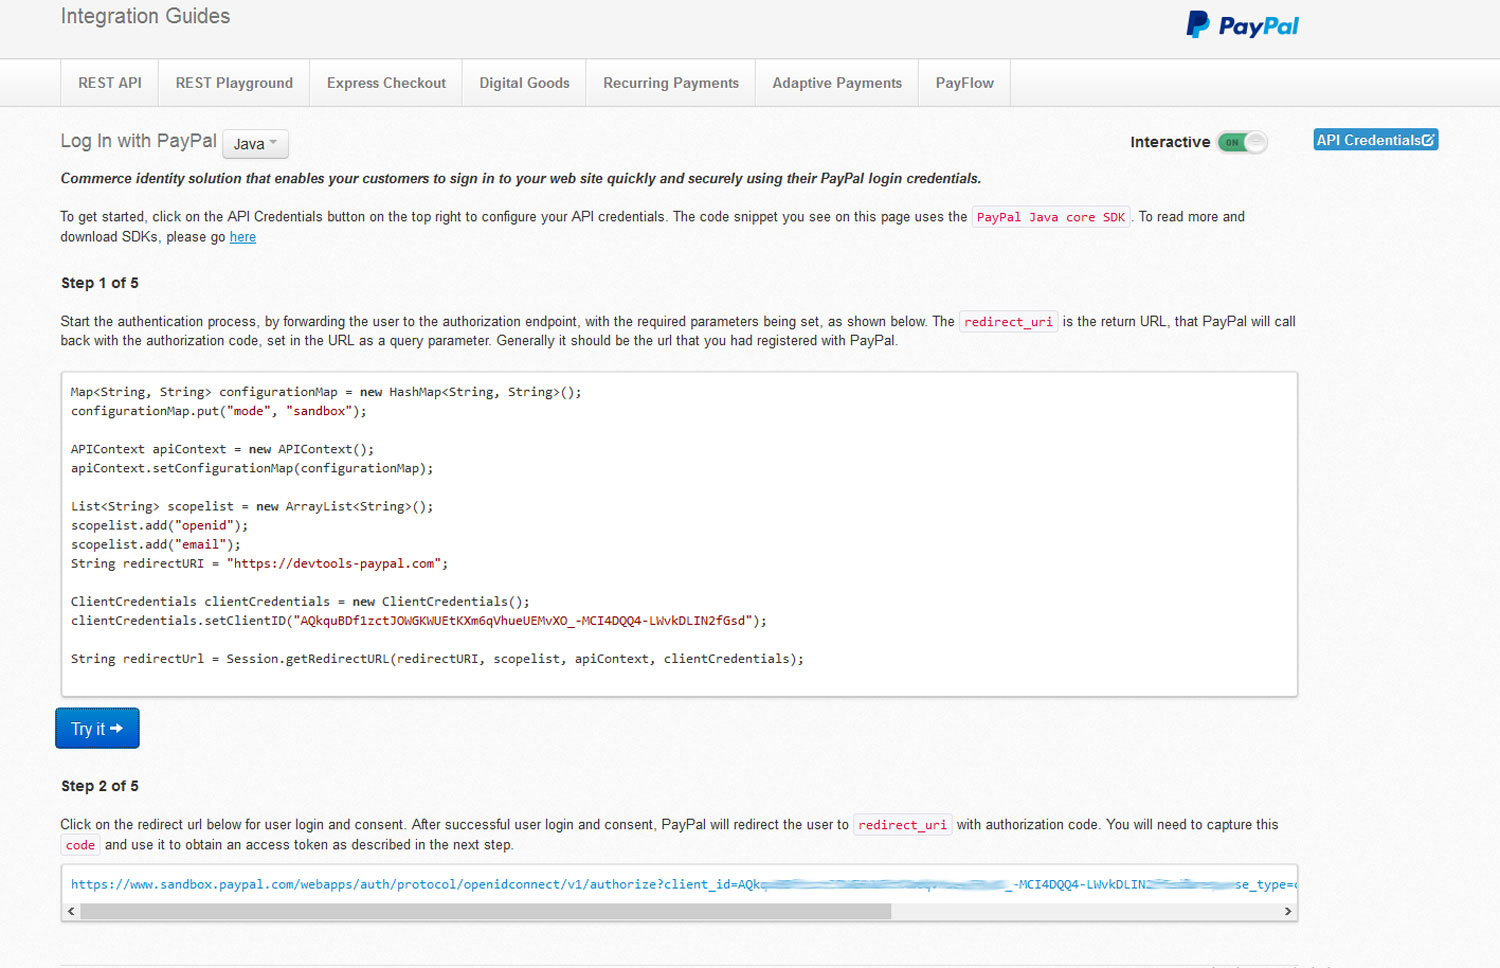Viewport: 1500px width, 968px height.
Task: Click the Interactive label text
Action: point(1170,142)
